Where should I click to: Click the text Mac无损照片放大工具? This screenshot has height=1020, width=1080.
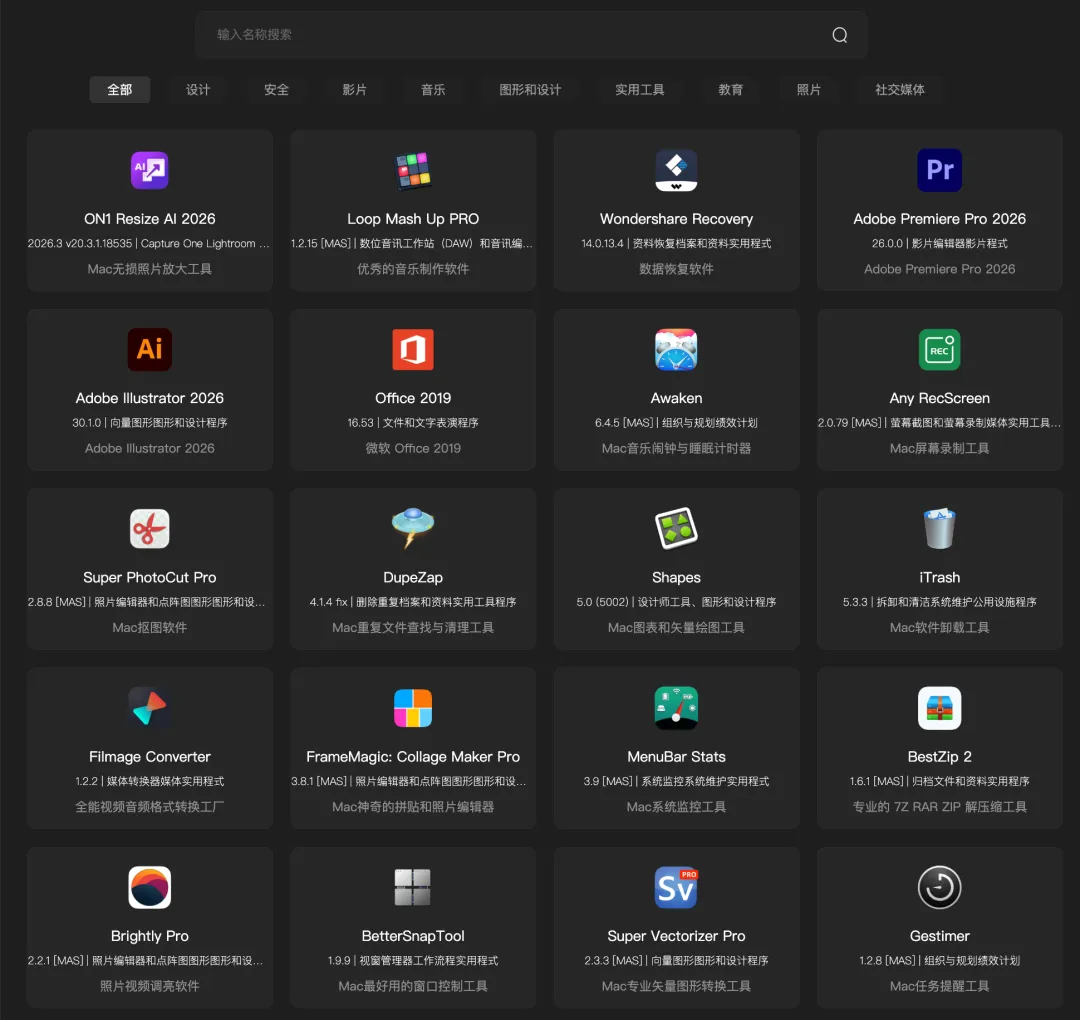(x=149, y=269)
